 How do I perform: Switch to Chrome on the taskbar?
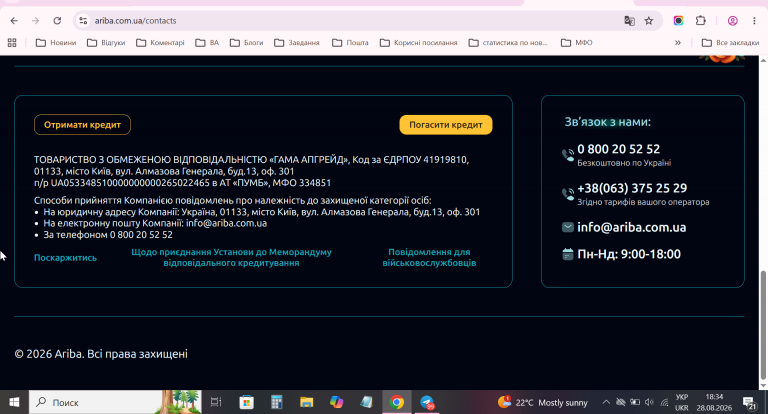pyautogui.click(x=397, y=402)
